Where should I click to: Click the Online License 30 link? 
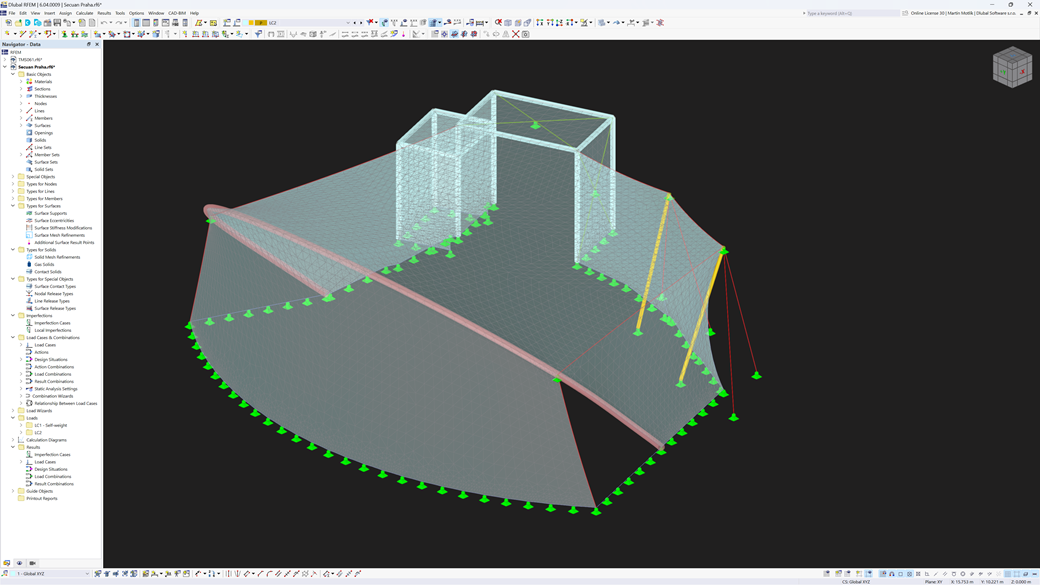coord(927,13)
